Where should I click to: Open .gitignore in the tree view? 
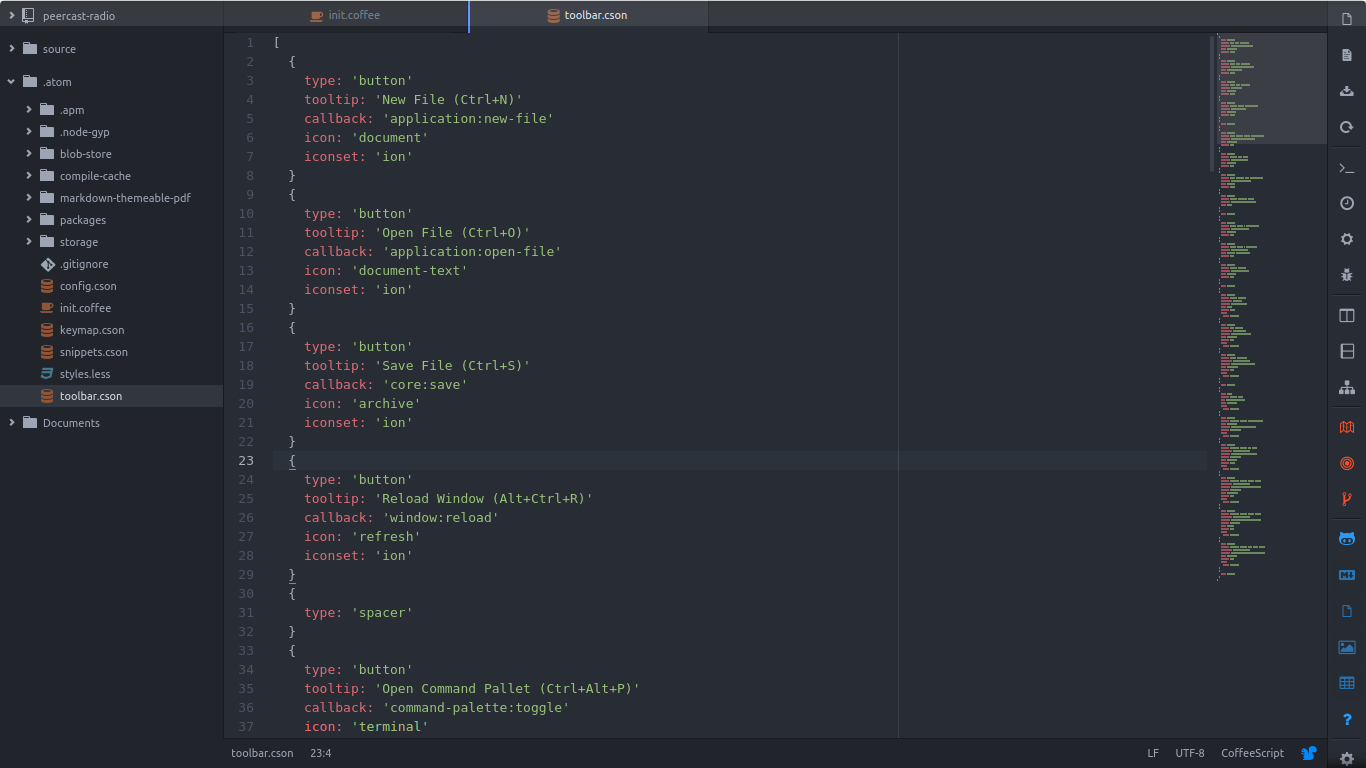(84, 264)
